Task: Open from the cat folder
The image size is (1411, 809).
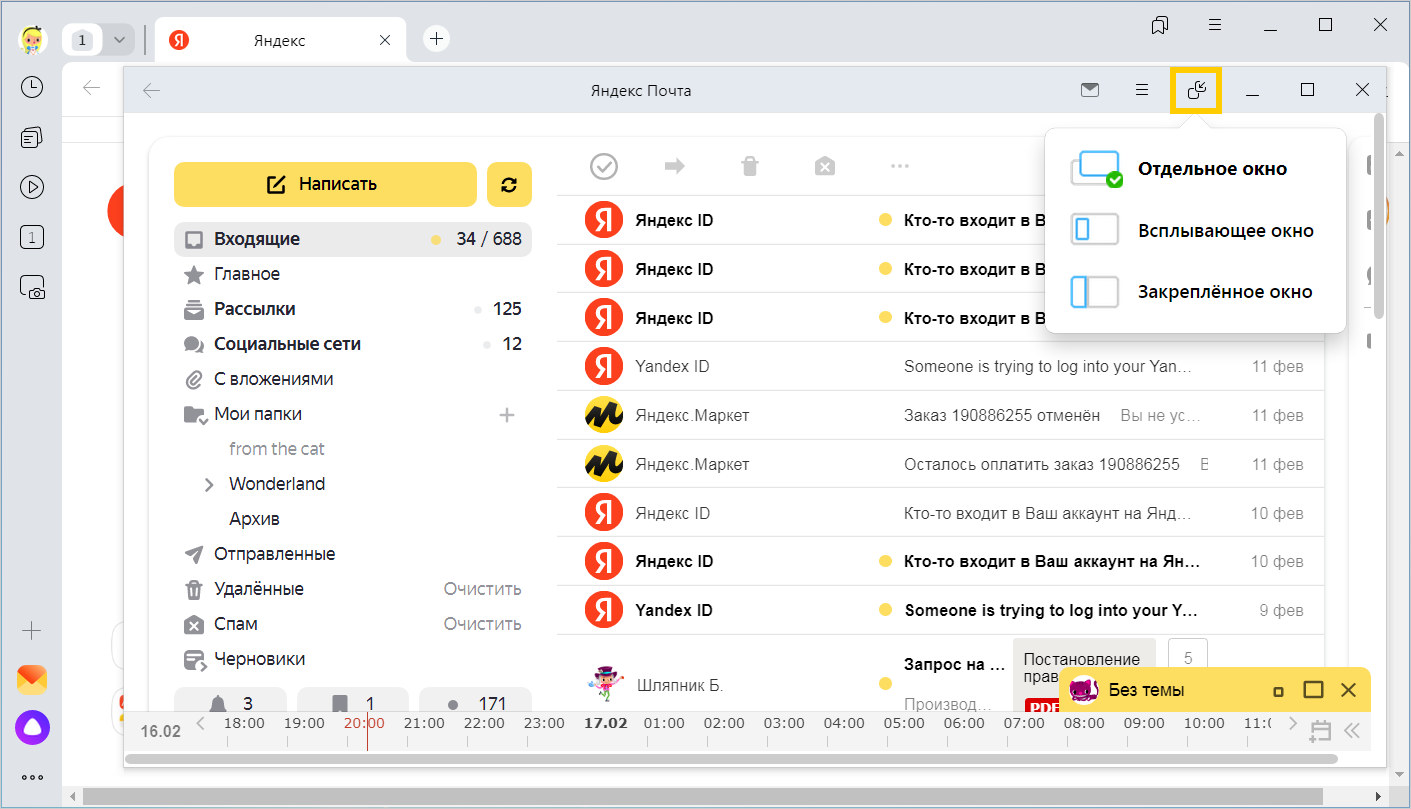Action: tap(277, 449)
